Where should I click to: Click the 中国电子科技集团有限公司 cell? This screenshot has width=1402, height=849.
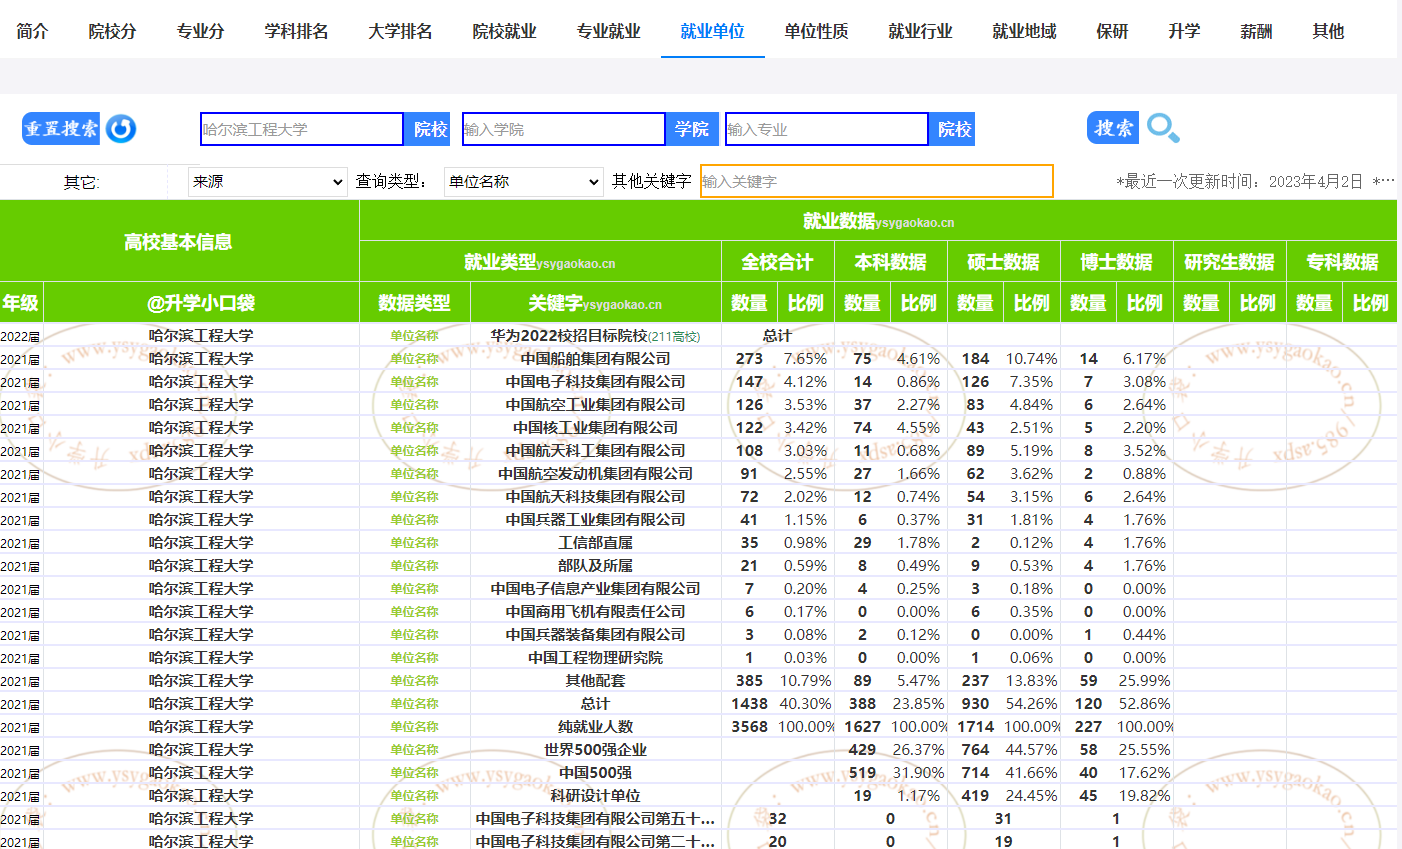(x=595, y=381)
